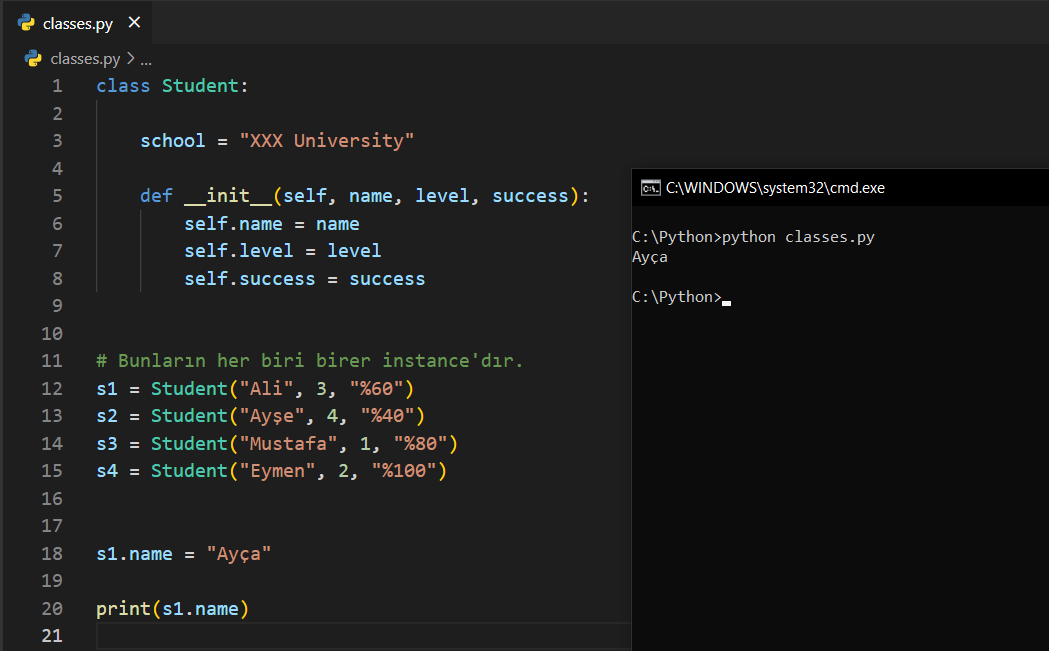Click the breadcrumb chevron separator after classes.py

[130, 59]
